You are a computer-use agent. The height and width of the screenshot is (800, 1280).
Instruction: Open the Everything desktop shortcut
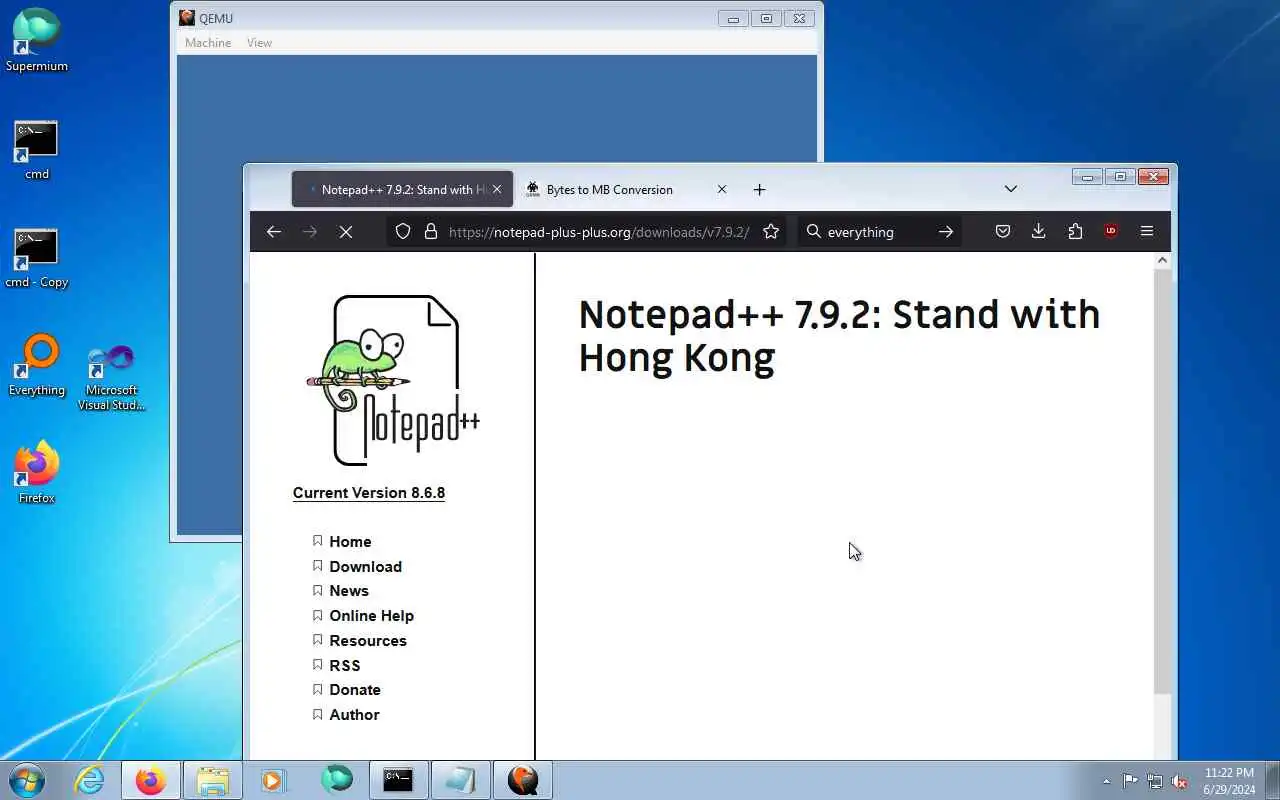37,366
